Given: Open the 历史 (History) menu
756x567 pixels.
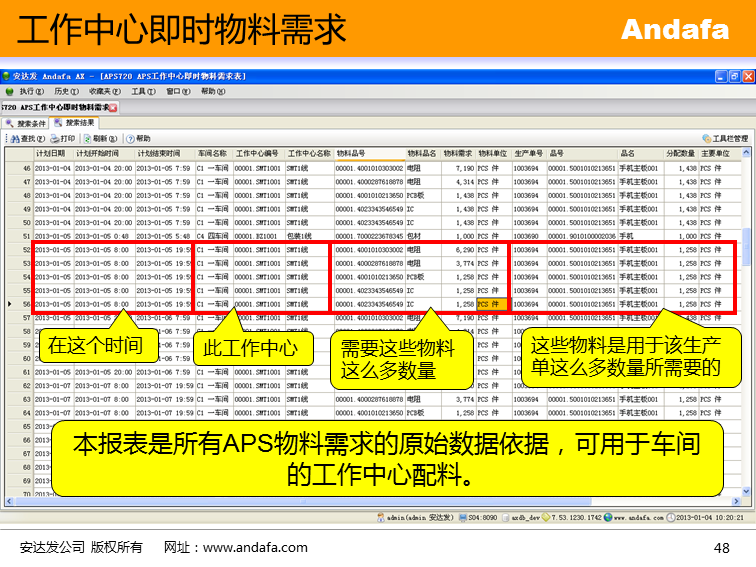Looking at the screenshot, I should [x=65, y=91].
